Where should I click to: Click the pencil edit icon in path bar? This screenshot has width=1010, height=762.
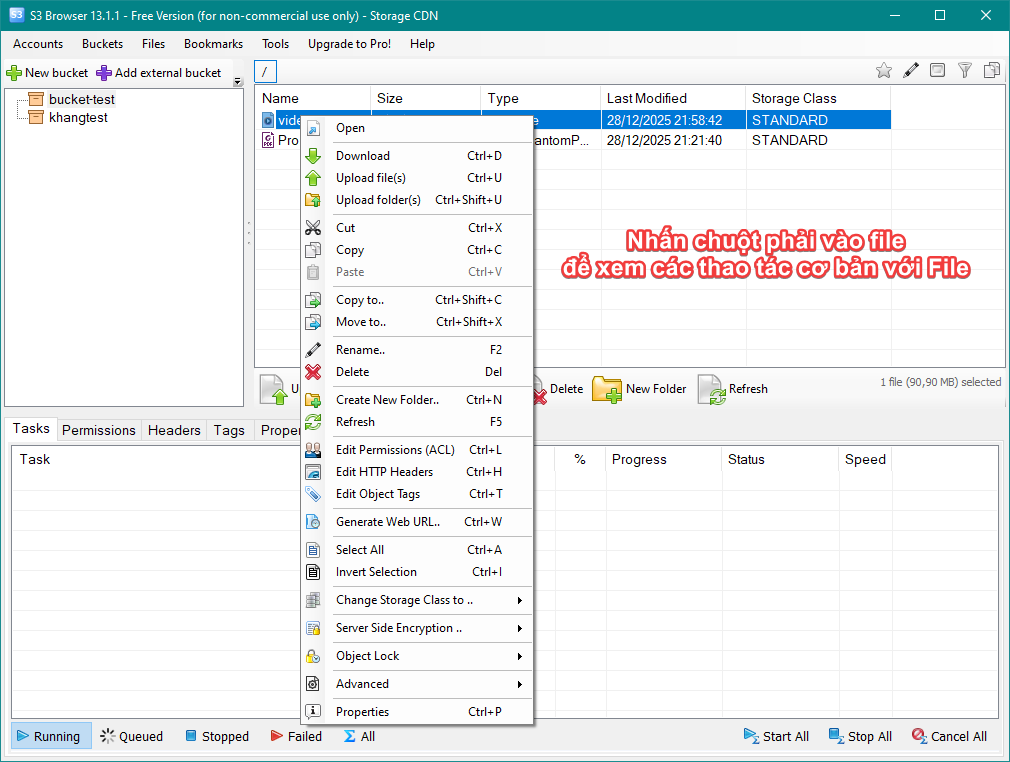click(911, 70)
